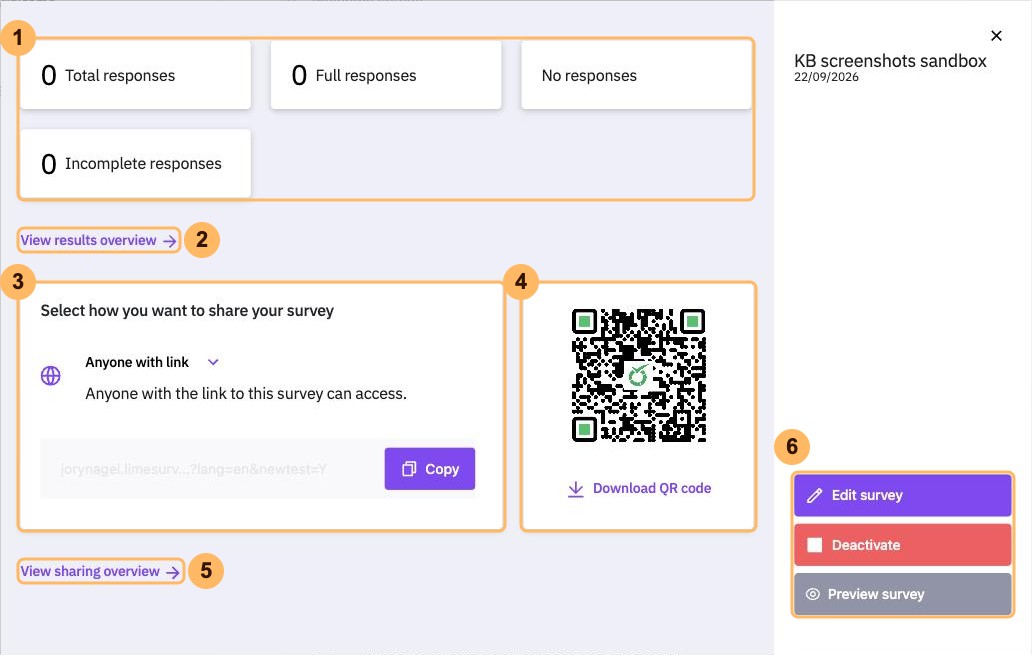Expand the Anyone with link dropdown chevron
Image resolution: width=1032 pixels, height=655 pixels.
point(213,362)
